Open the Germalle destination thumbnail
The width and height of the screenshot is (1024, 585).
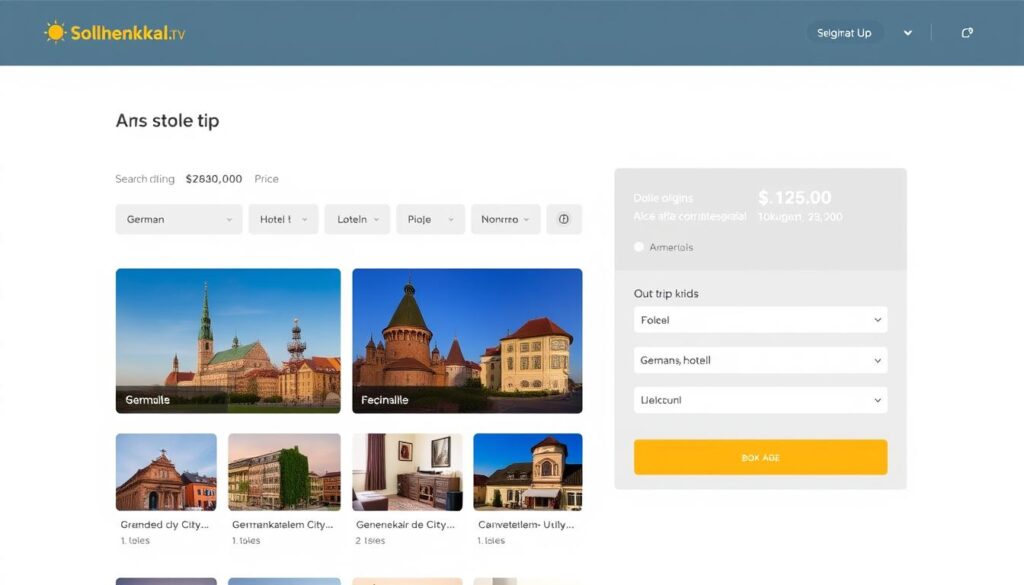coord(227,340)
